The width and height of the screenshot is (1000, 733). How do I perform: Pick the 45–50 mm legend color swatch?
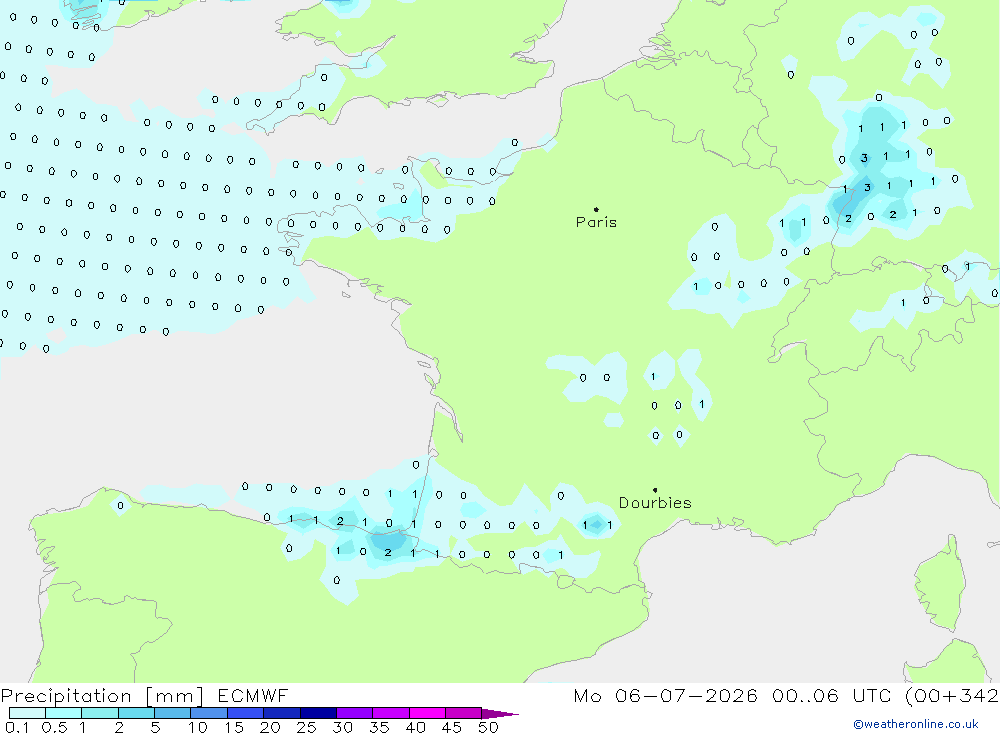click(x=464, y=713)
